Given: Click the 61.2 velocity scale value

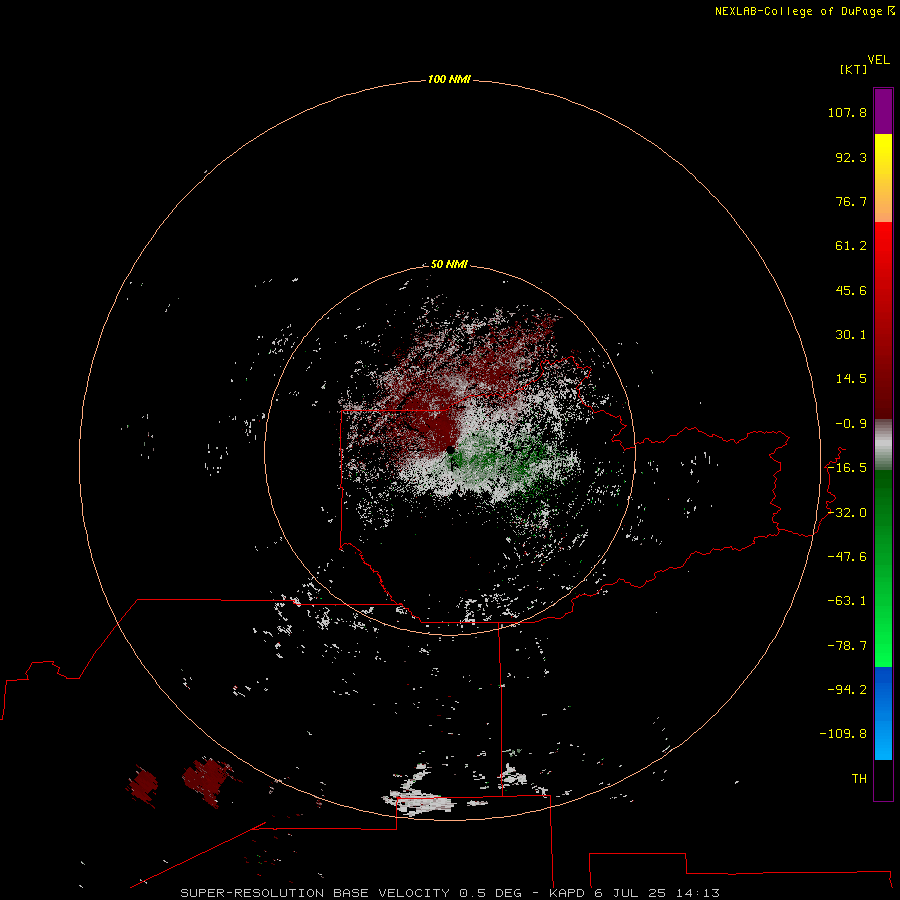Looking at the screenshot, I should [x=851, y=246].
